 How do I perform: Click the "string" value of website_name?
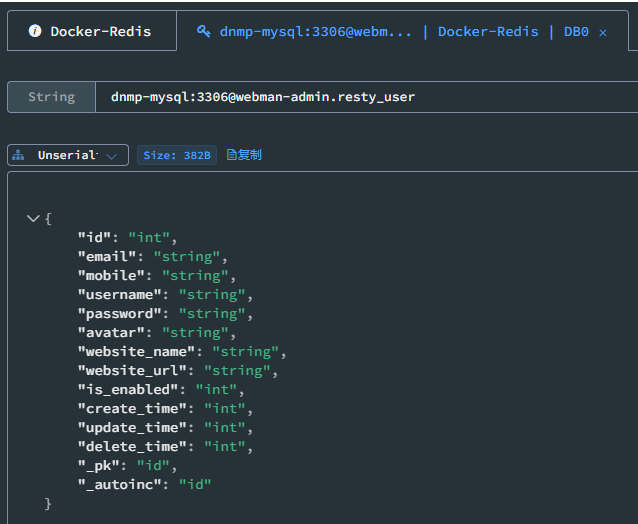pyautogui.click(x=246, y=352)
